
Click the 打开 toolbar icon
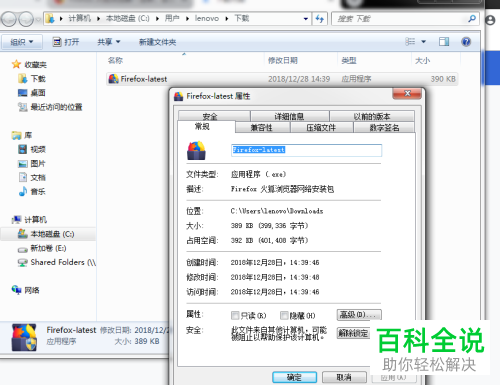(57, 42)
